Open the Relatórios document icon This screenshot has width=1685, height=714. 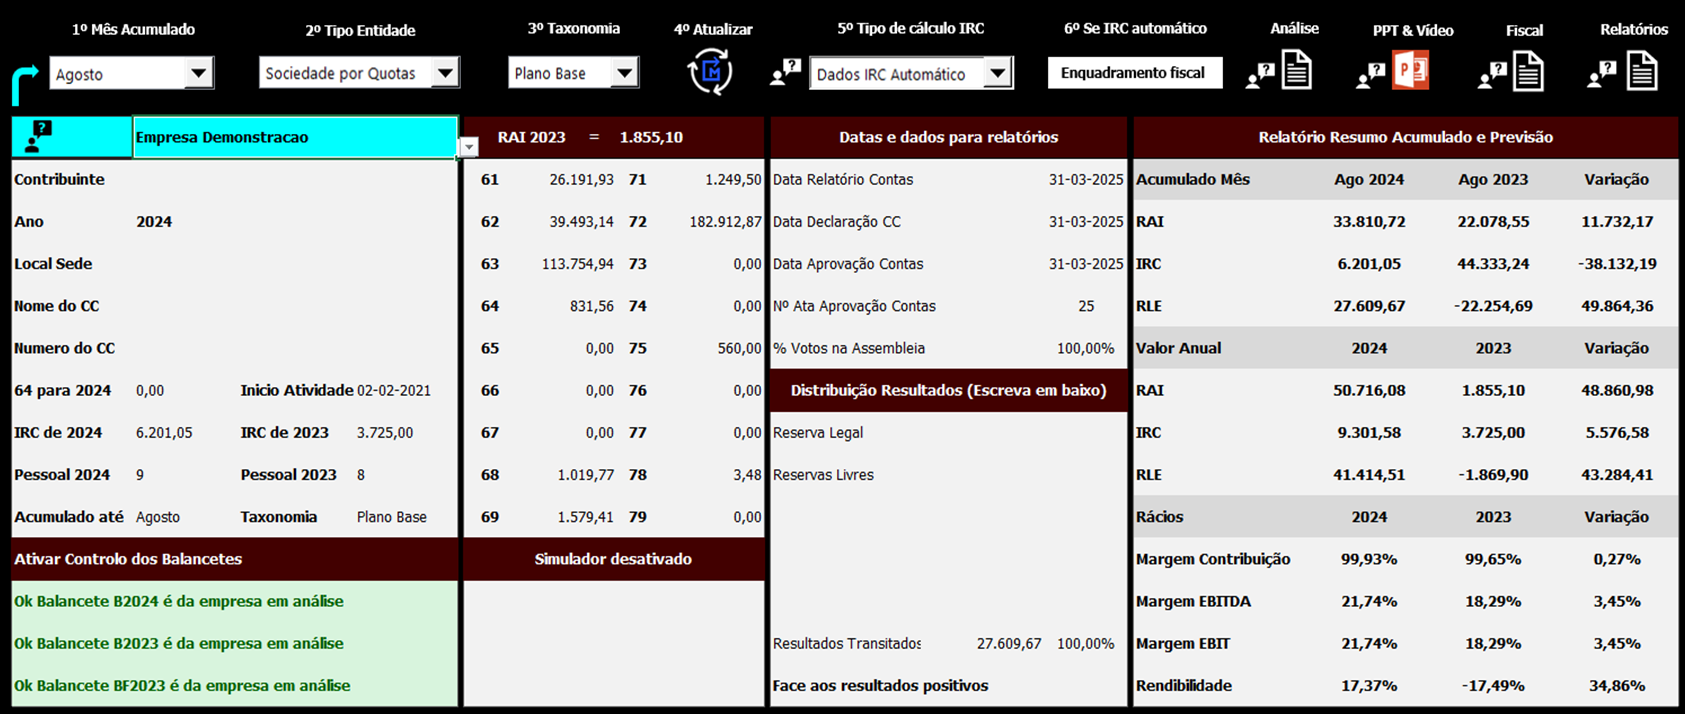(x=1642, y=72)
